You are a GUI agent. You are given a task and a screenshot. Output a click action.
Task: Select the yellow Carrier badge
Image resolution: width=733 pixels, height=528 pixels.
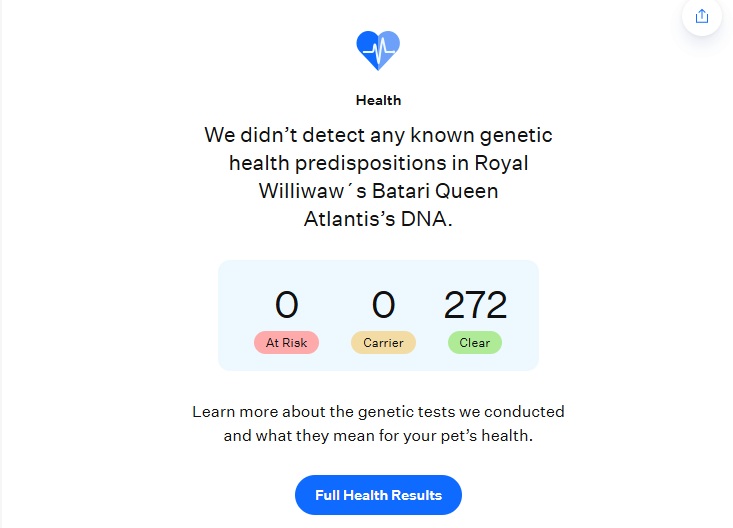click(x=383, y=342)
